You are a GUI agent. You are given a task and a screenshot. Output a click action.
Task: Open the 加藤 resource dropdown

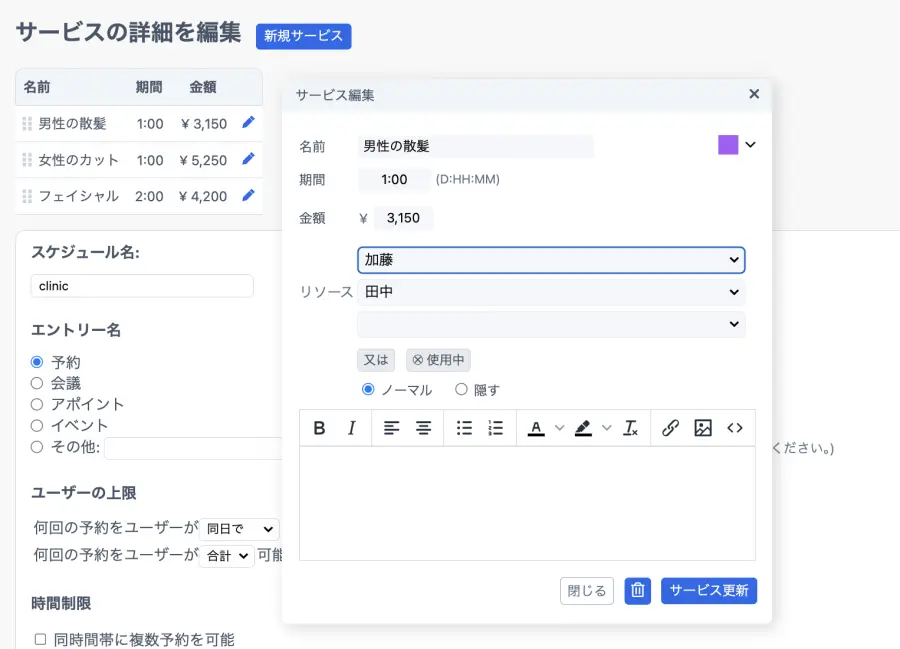click(x=550, y=260)
